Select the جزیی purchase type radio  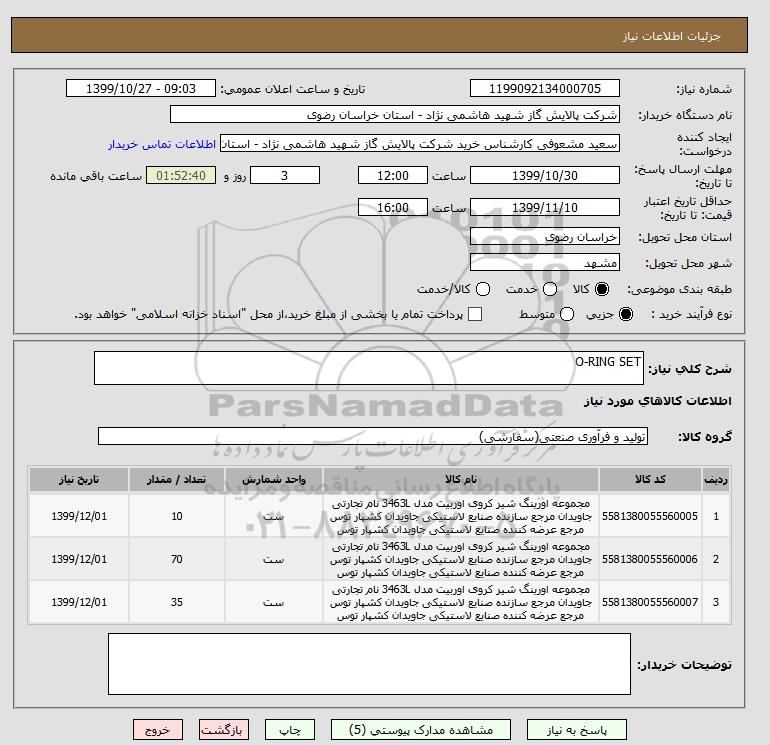[x=626, y=314]
